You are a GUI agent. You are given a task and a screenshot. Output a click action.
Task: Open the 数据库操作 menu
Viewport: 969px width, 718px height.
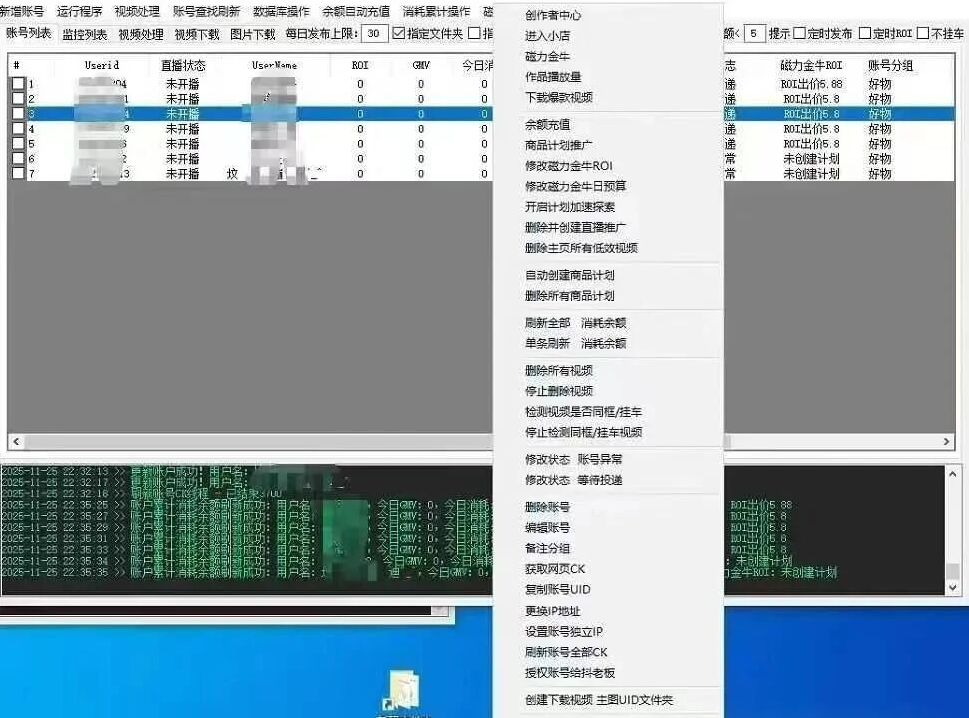tap(281, 11)
